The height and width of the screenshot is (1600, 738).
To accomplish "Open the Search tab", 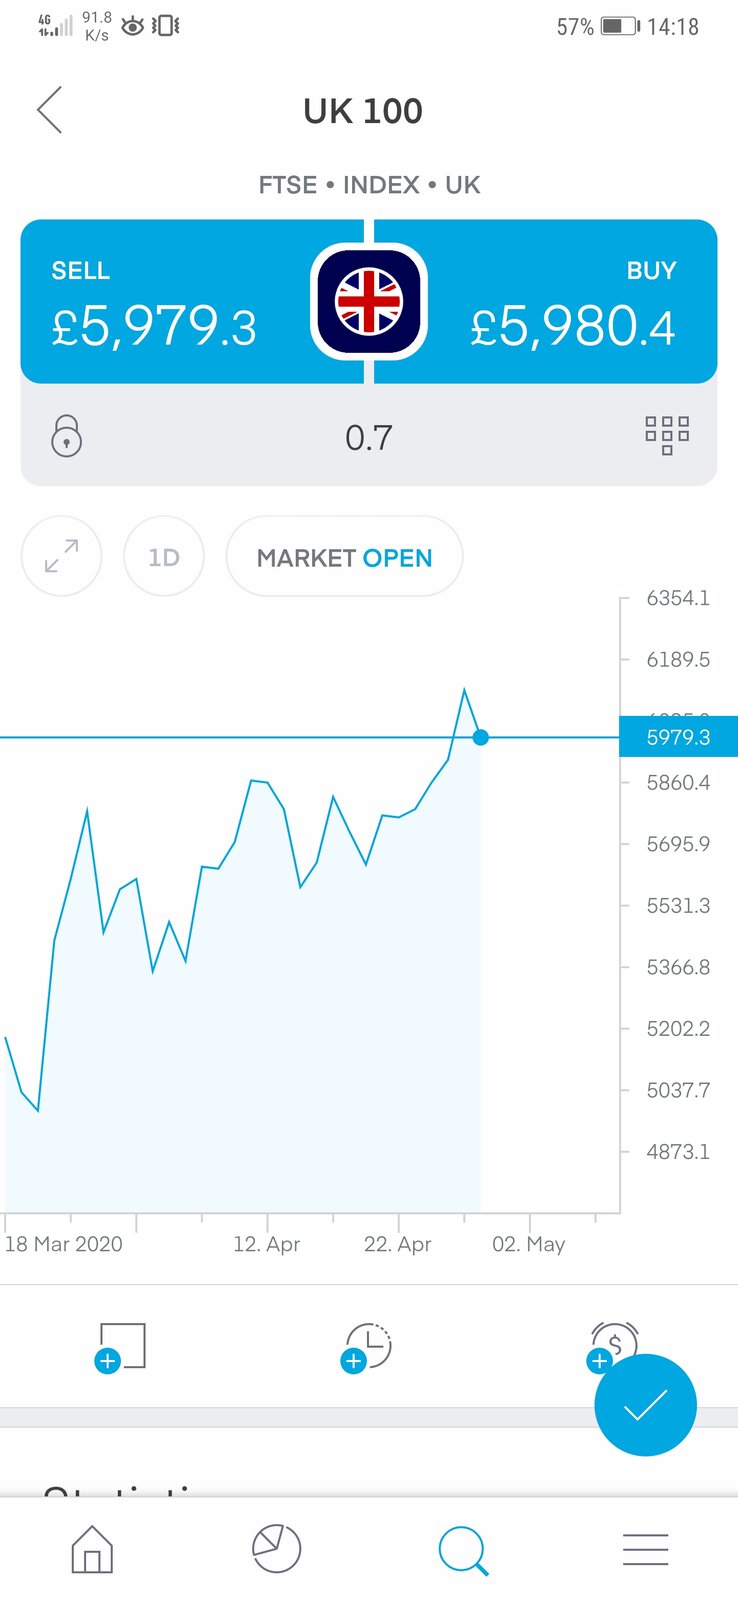I will pos(462,1550).
